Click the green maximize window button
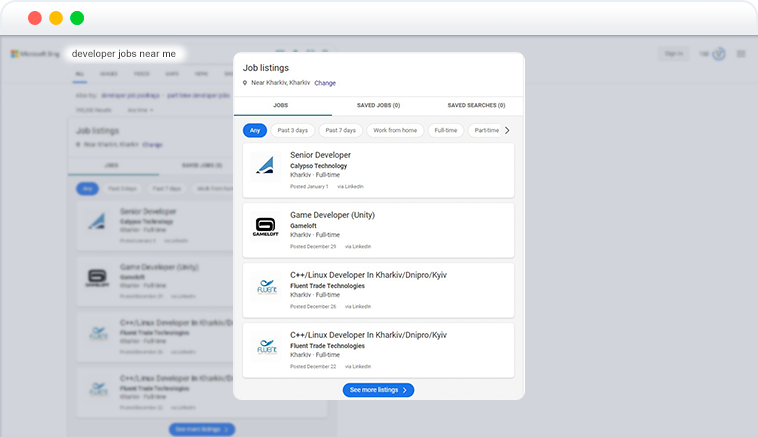Screen dimensions: 758x437 (77, 18)
